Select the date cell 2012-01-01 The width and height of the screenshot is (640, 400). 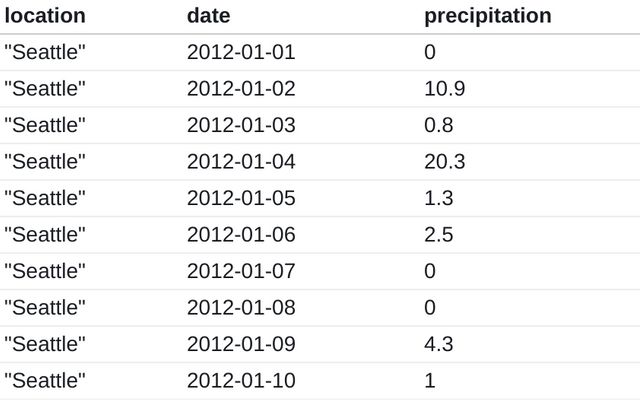point(241,52)
